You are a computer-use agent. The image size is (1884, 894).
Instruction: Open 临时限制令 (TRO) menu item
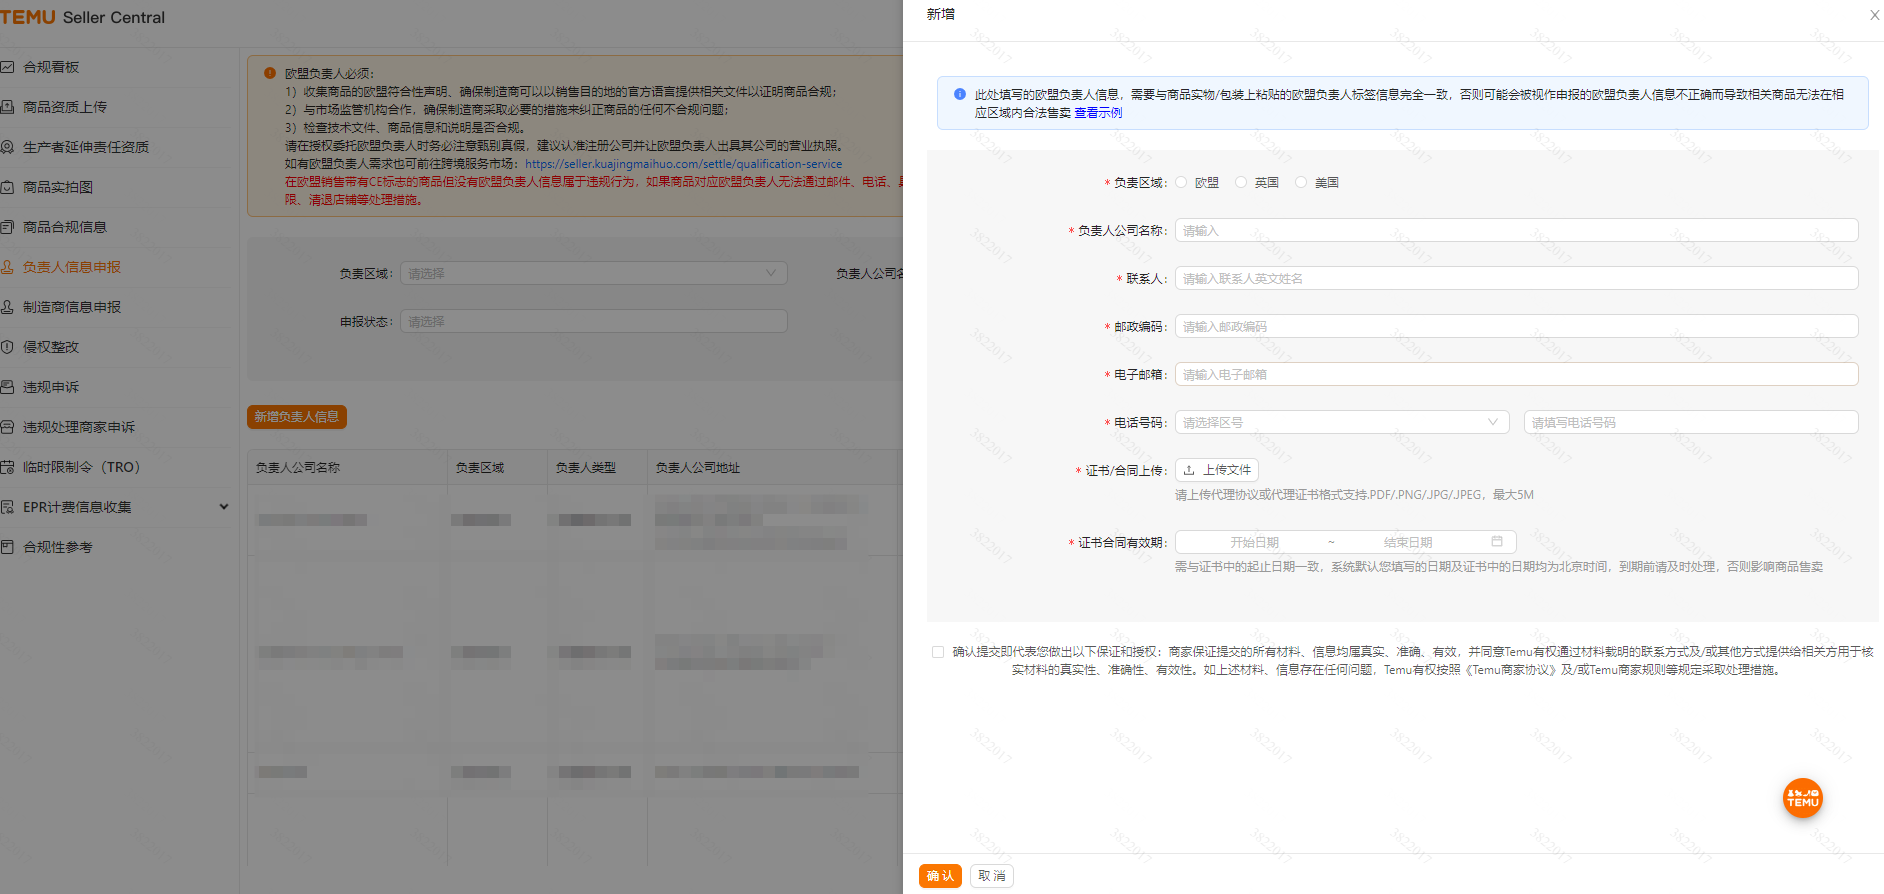pos(82,467)
